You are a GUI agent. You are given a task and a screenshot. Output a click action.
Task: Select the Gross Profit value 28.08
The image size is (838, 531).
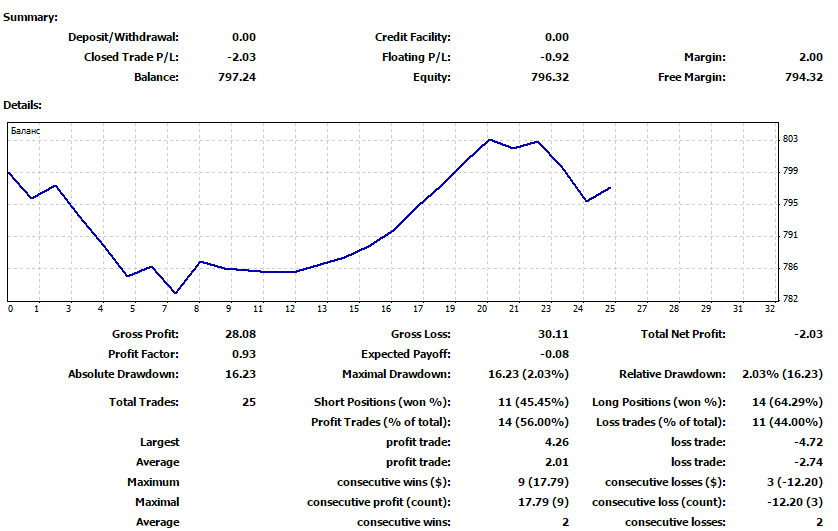241,334
